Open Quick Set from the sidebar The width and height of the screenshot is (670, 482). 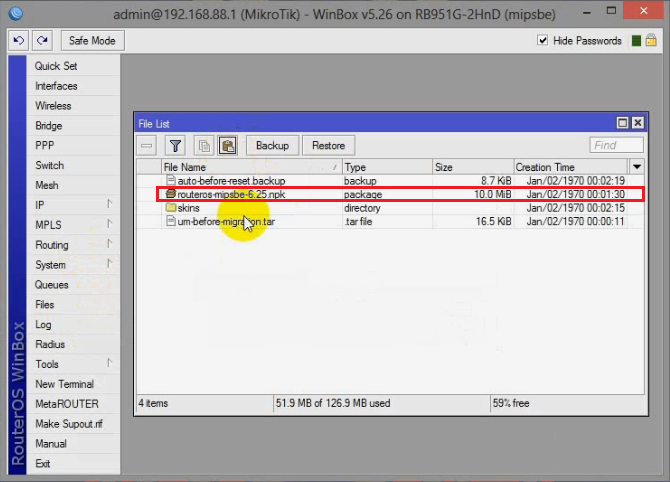73,66
